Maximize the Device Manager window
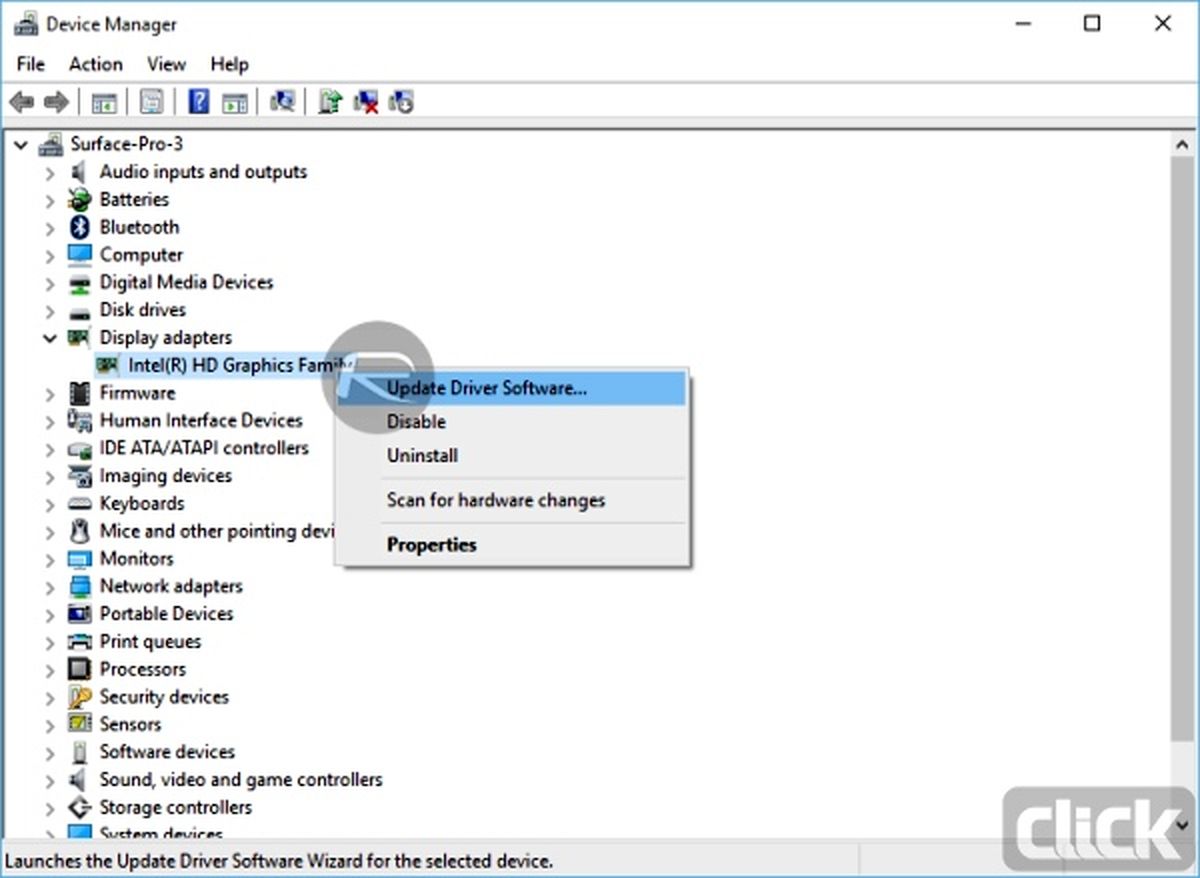This screenshot has width=1200, height=878. [x=1092, y=23]
